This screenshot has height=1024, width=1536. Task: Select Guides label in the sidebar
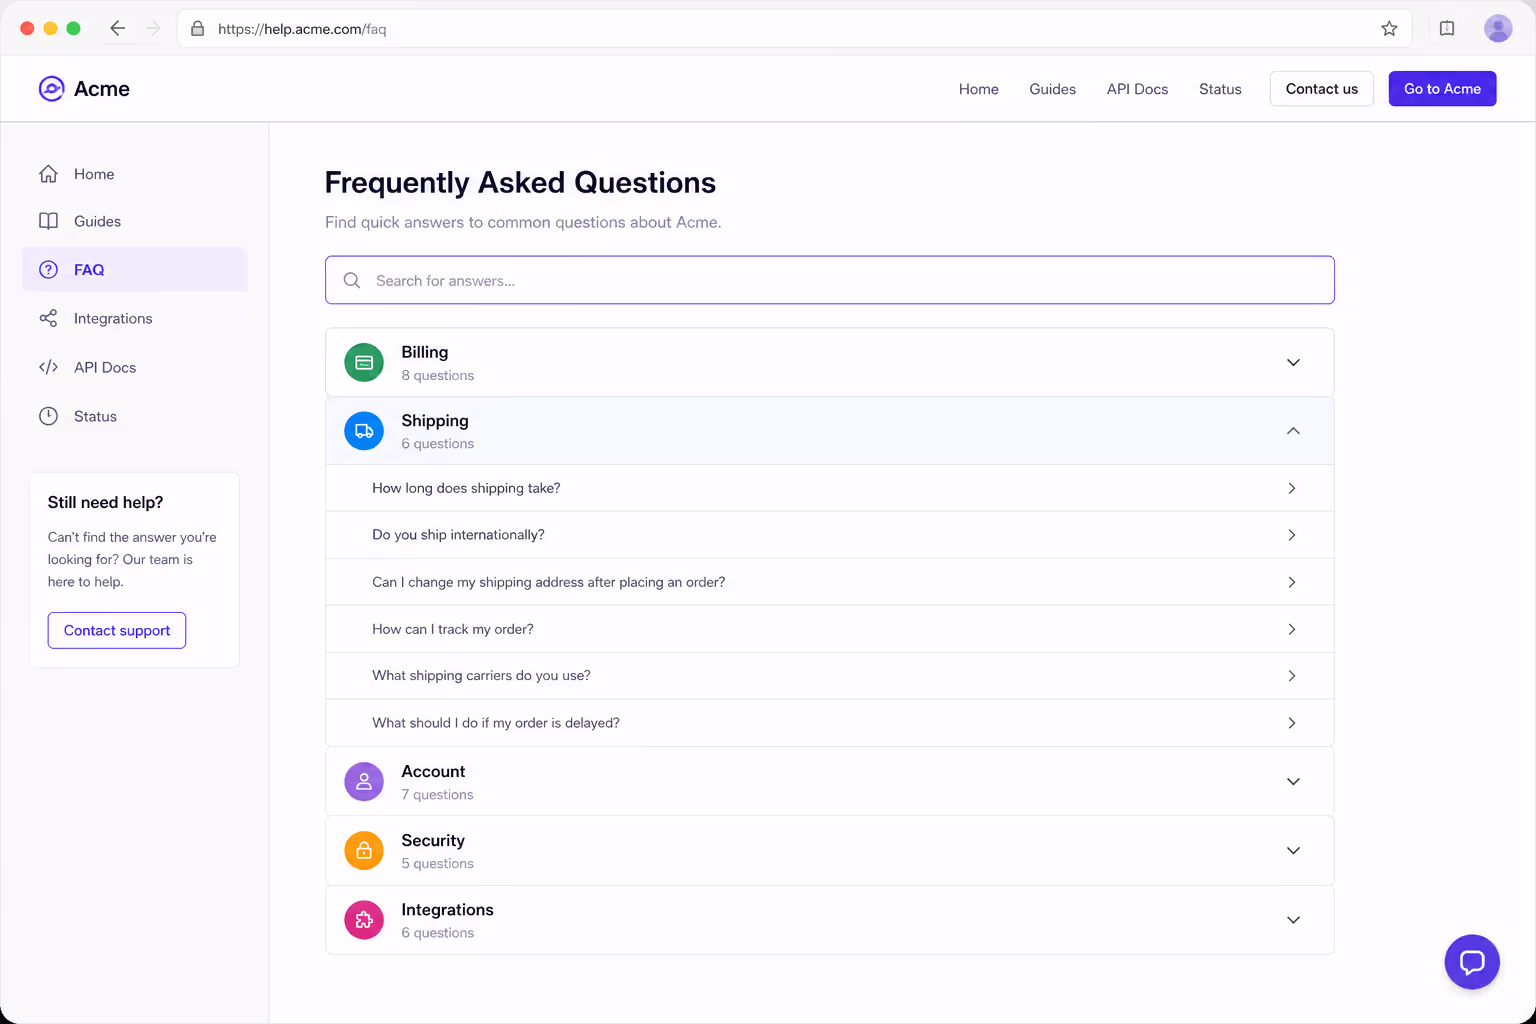(x=97, y=221)
